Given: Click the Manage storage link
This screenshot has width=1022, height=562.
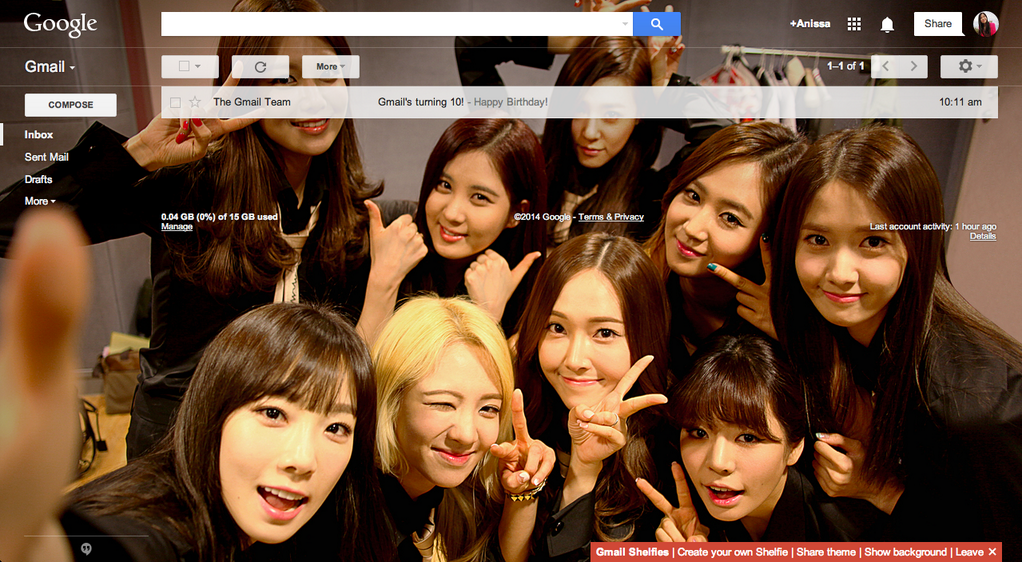Looking at the screenshot, I should coord(177,227).
